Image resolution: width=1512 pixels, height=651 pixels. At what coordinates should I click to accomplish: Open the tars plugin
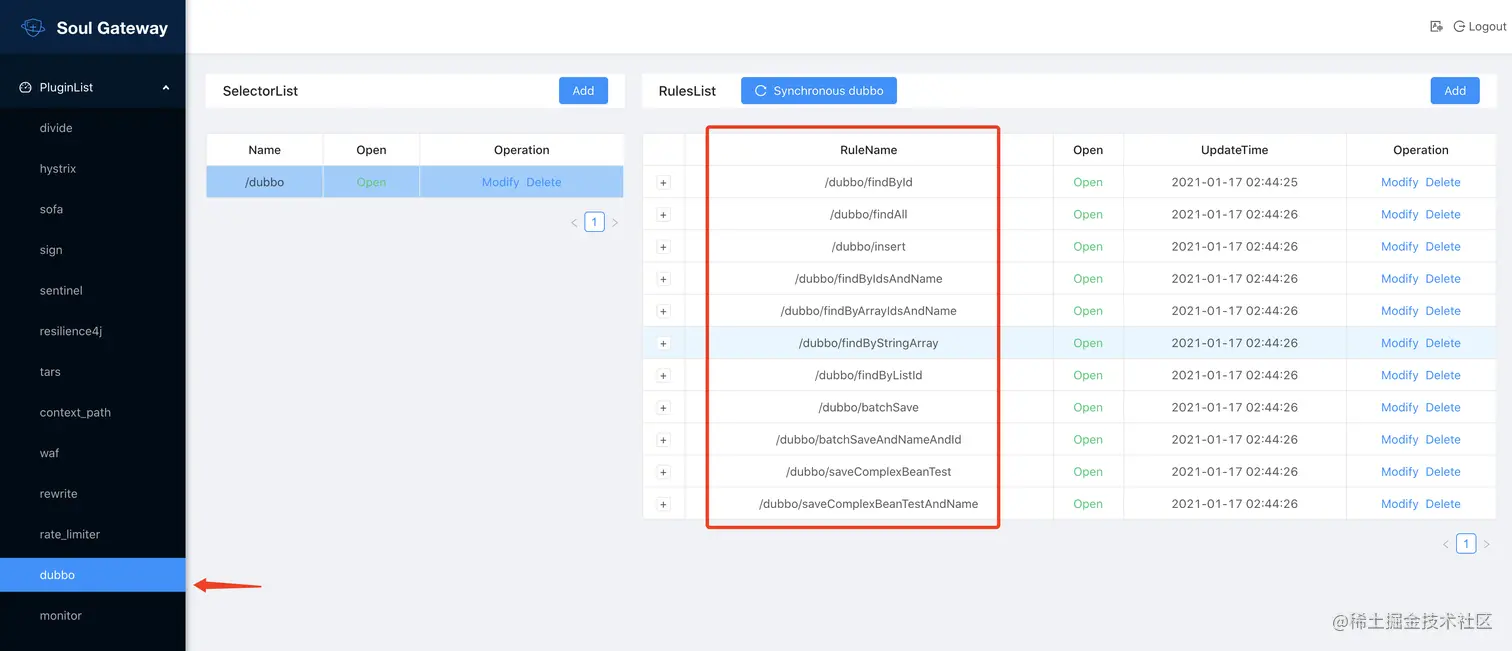tap(93, 372)
